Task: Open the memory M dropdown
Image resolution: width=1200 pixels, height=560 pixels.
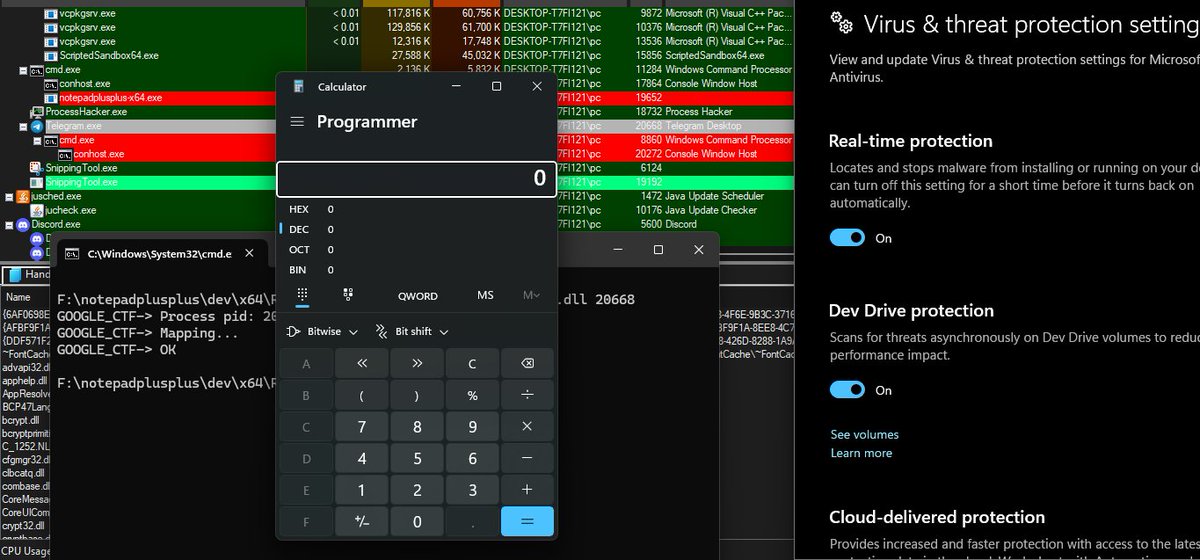Action: (531, 295)
